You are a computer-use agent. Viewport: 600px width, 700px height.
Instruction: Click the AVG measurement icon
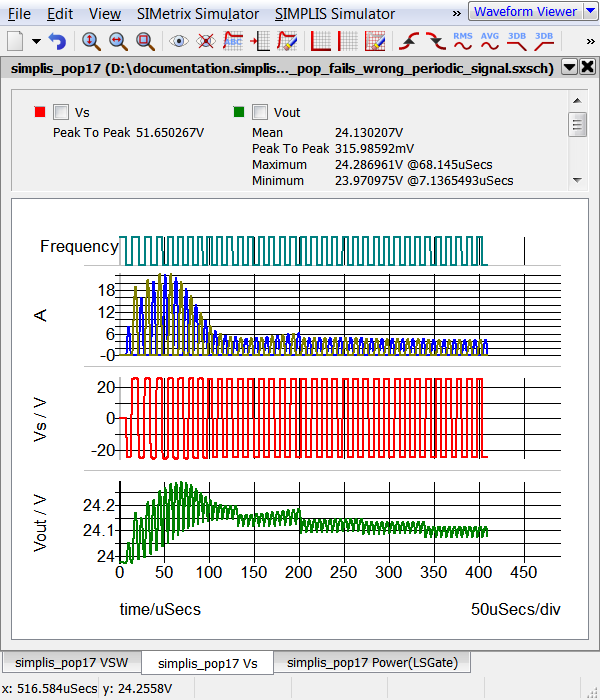tap(490, 42)
